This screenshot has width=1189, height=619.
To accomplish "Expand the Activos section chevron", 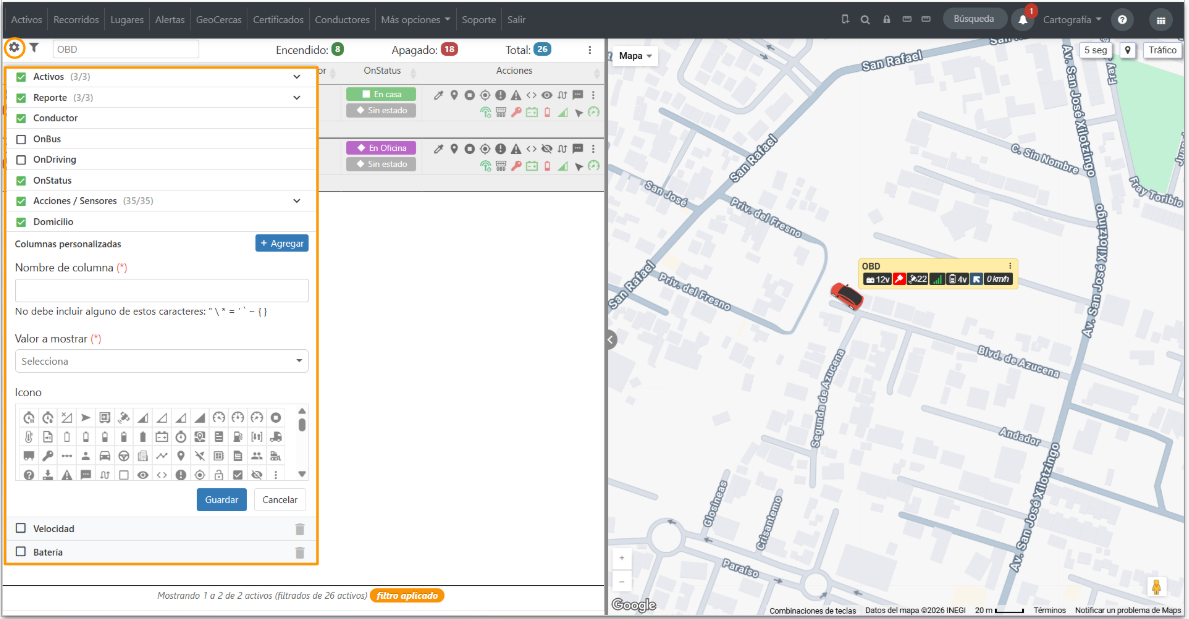I will [296, 77].
